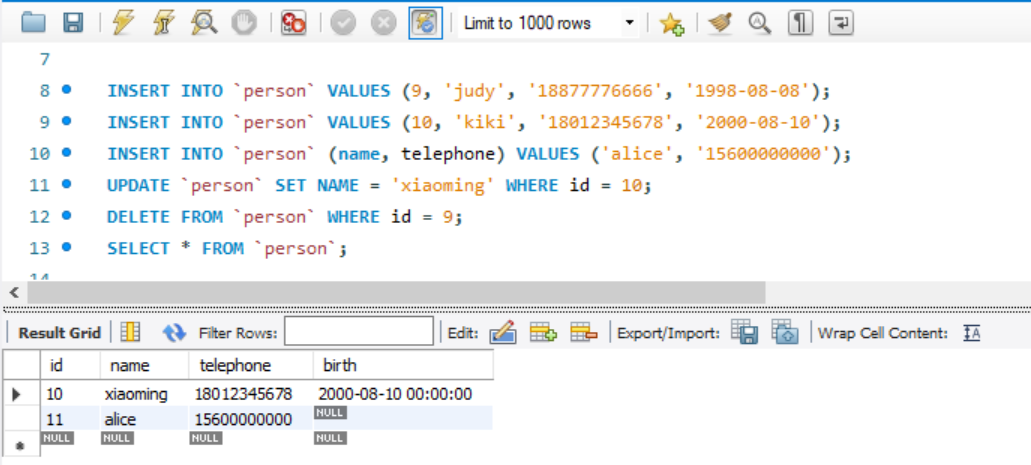Select cell with id 10
This screenshot has height=465, width=1031.
click(x=70, y=394)
